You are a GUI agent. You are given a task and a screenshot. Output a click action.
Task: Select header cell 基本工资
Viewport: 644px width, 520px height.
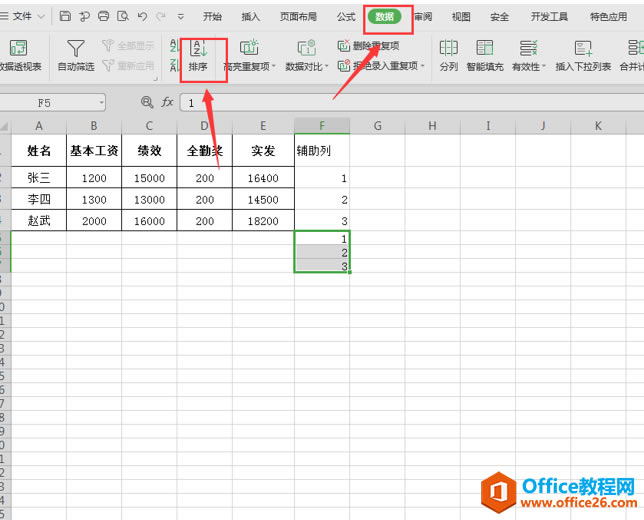coord(94,150)
